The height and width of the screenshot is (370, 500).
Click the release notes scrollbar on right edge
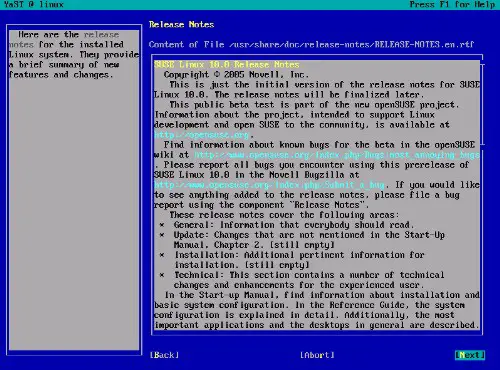point(482,105)
